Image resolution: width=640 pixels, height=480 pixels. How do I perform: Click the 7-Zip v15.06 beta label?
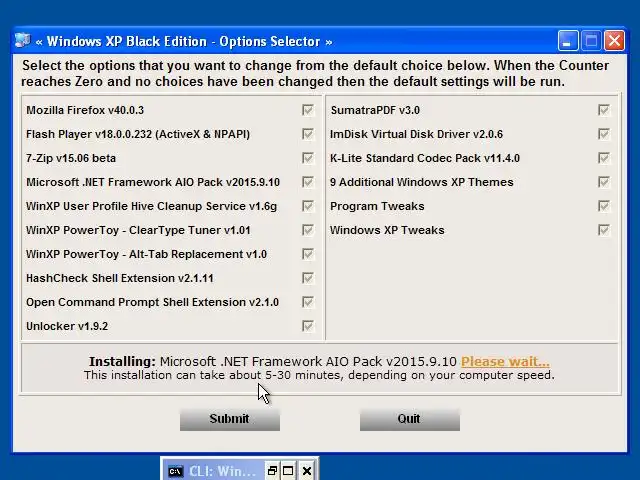click(x=71, y=158)
